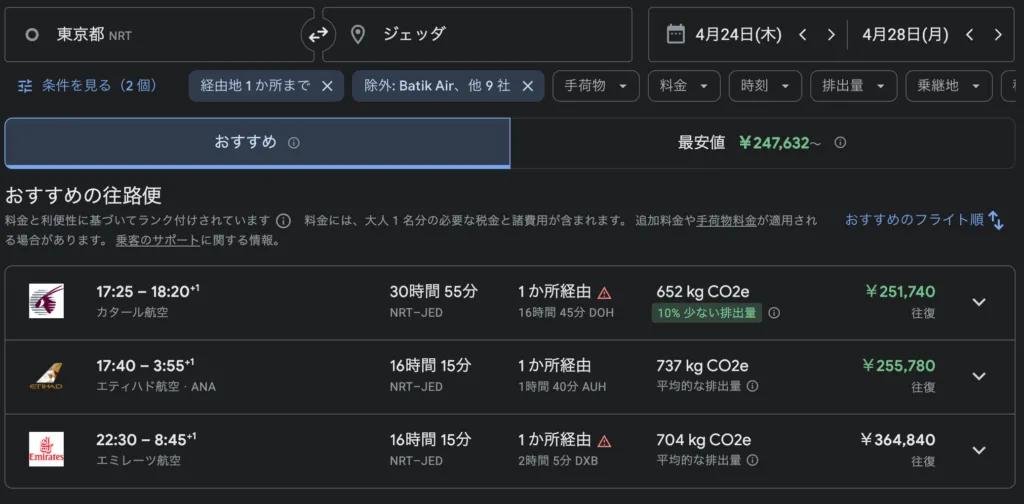The height and width of the screenshot is (504, 1024).
Task: Click the ジェッダ destination field
Action: (x=477, y=35)
